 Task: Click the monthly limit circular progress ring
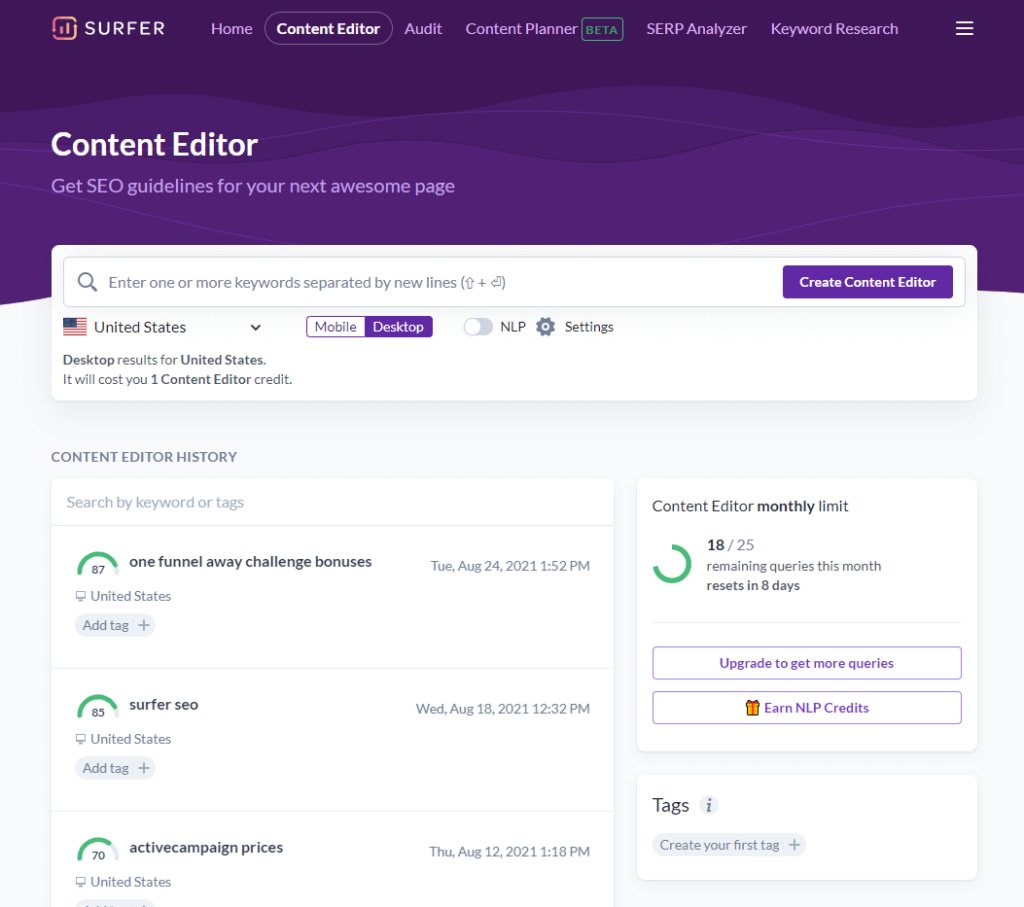click(672, 564)
